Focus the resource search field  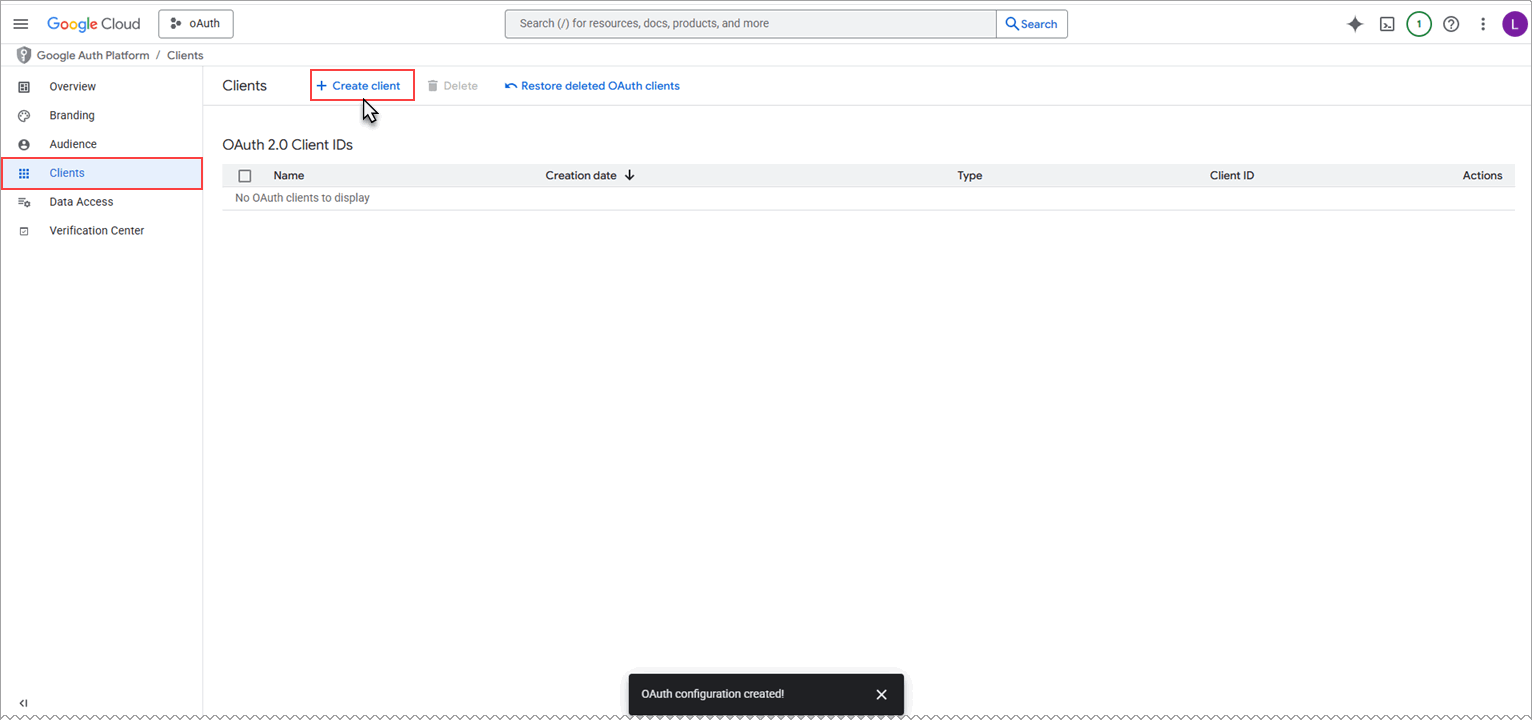(750, 24)
